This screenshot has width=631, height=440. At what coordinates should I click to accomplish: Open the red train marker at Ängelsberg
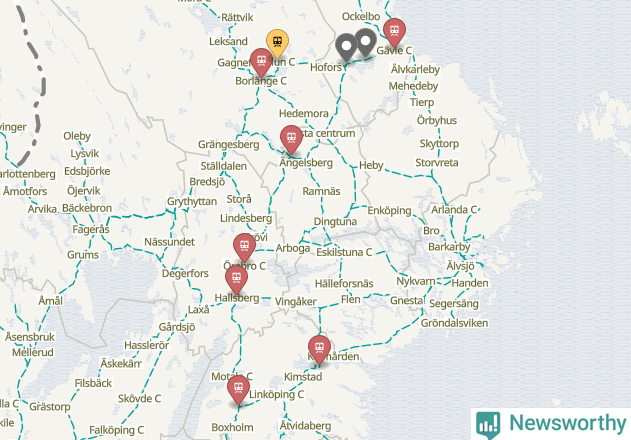292,139
